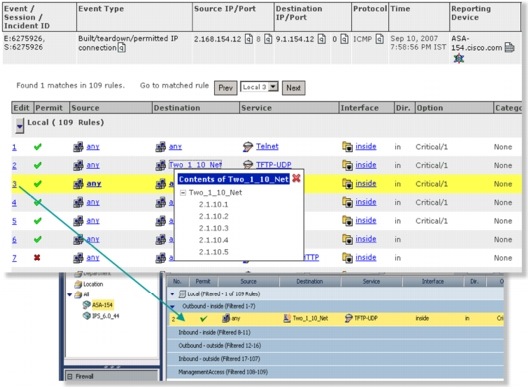The image size is (529, 389).
Task: Open rule 3 edit link
Action: [14, 184]
